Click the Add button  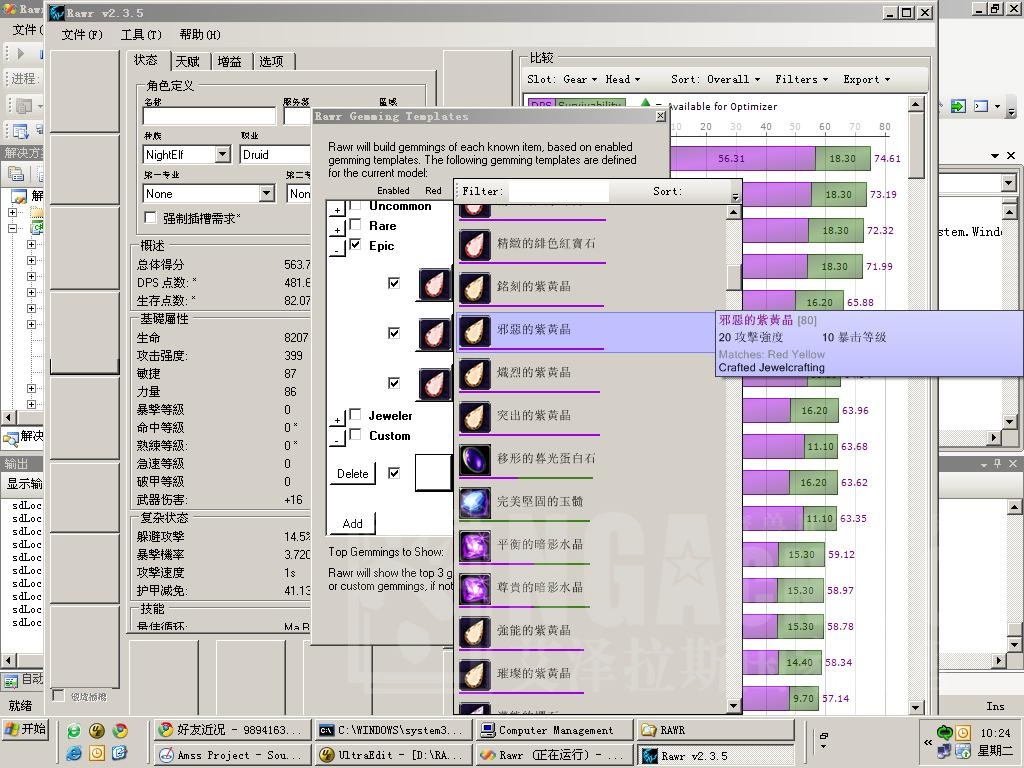tap(351, 523)
